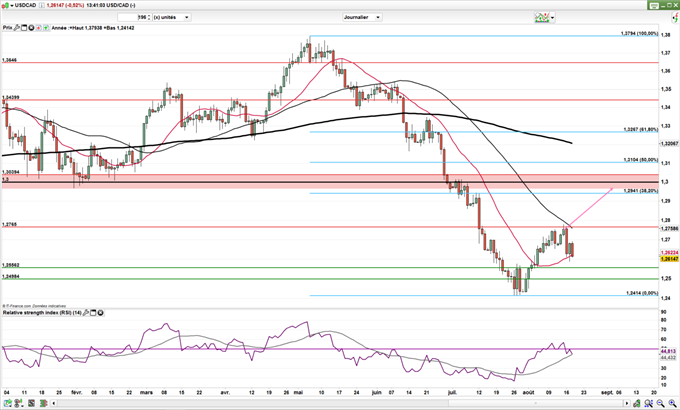Click the 44,813 RSI value tag

coord(668,351)
